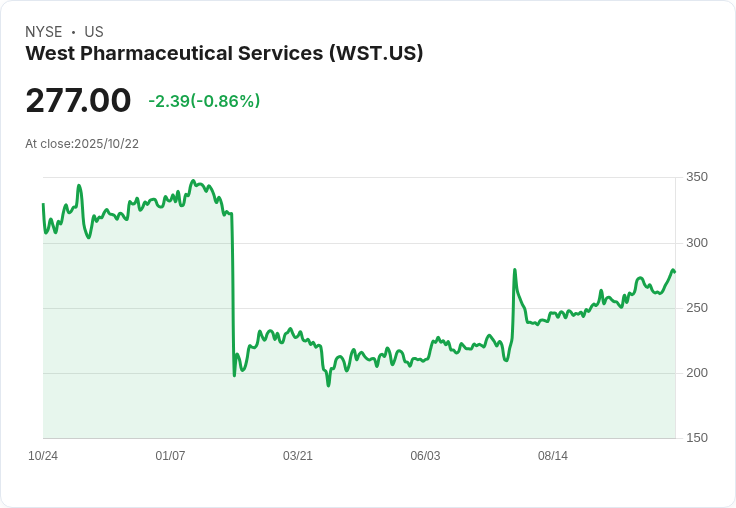
Task: Click the -2.39(-0.86%) change value
Action: point(204,101)
